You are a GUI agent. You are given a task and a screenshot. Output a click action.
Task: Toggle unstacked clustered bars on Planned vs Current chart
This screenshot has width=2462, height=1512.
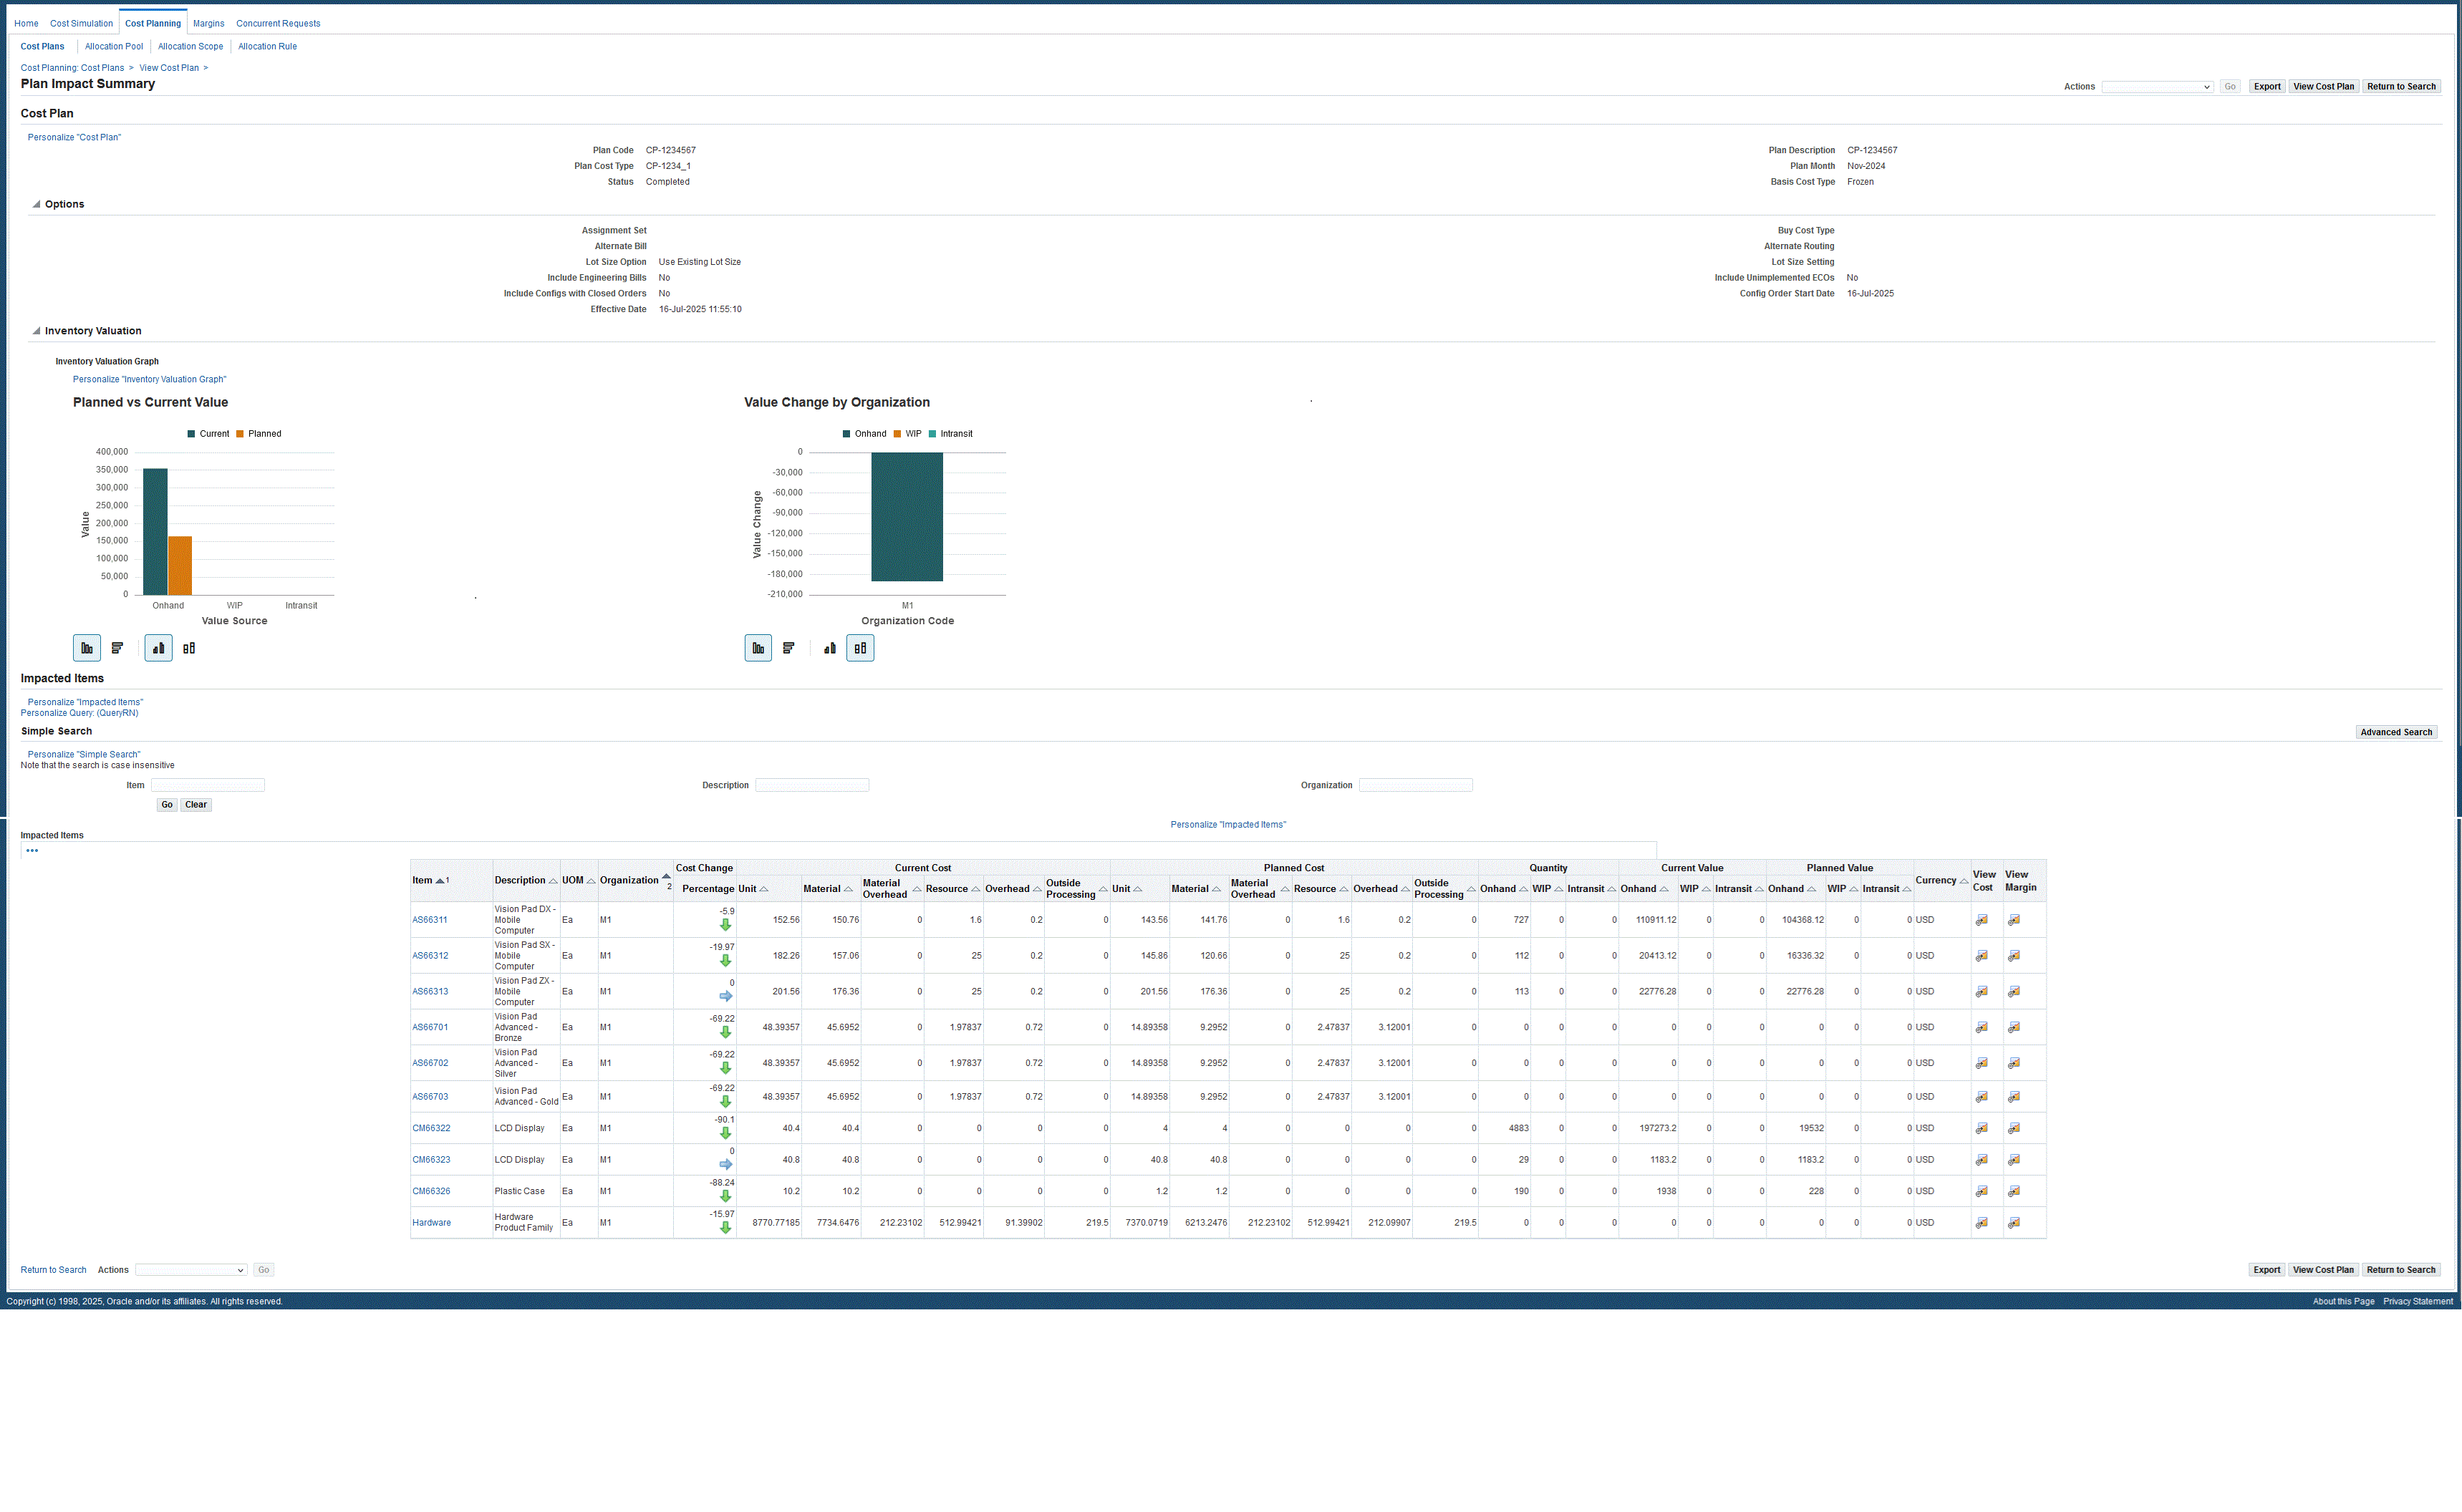click(158, 648)
